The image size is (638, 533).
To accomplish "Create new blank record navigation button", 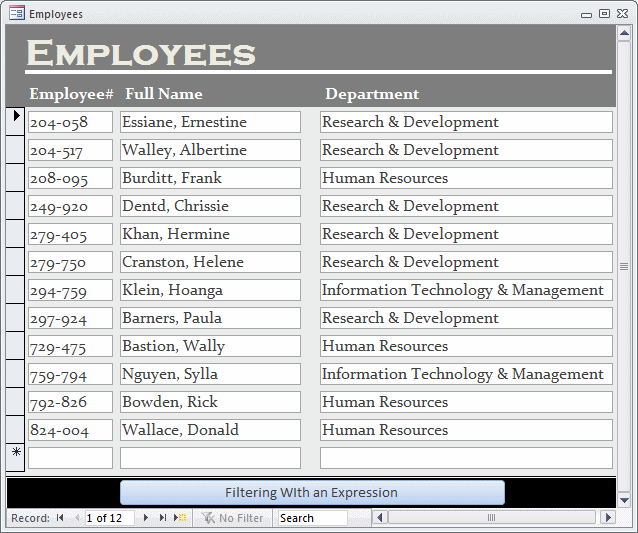I will click(x=180, y=518).
